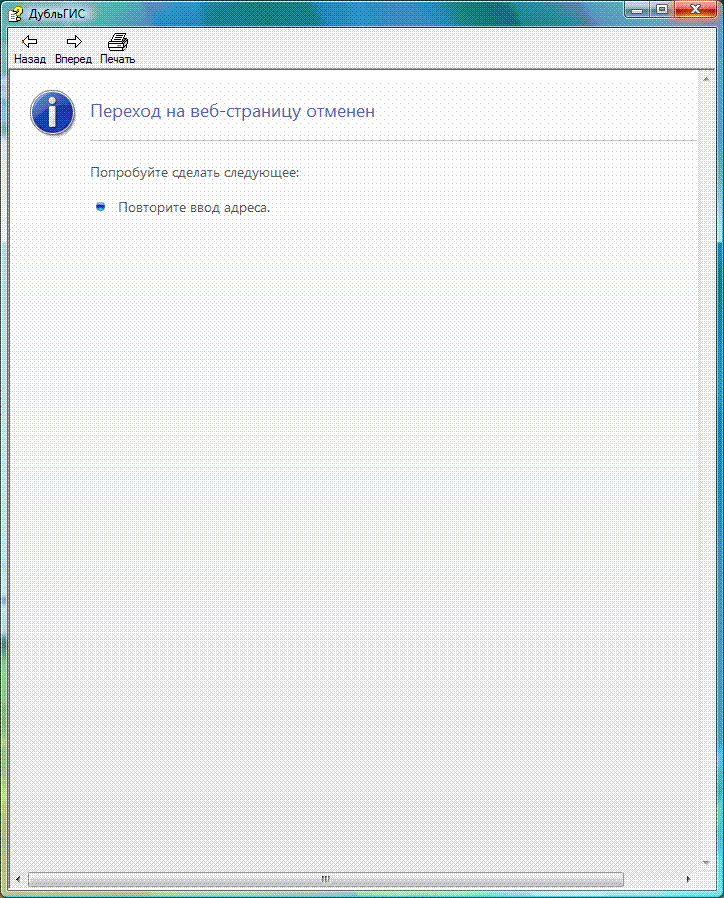Print the page using Печать

117,49
